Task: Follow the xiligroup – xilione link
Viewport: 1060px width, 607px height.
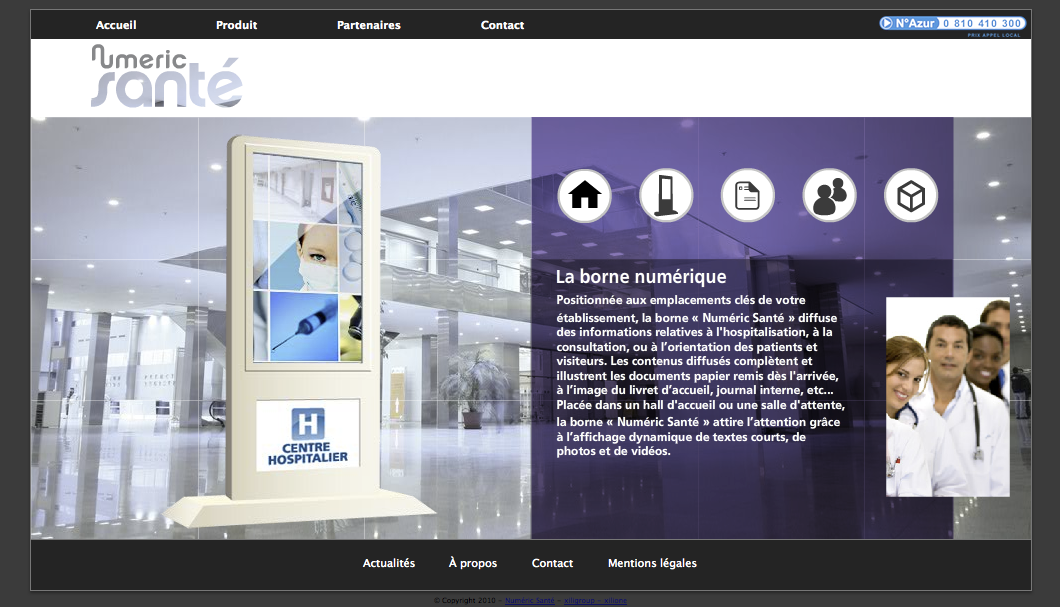Action: click(x=596, y=600)
